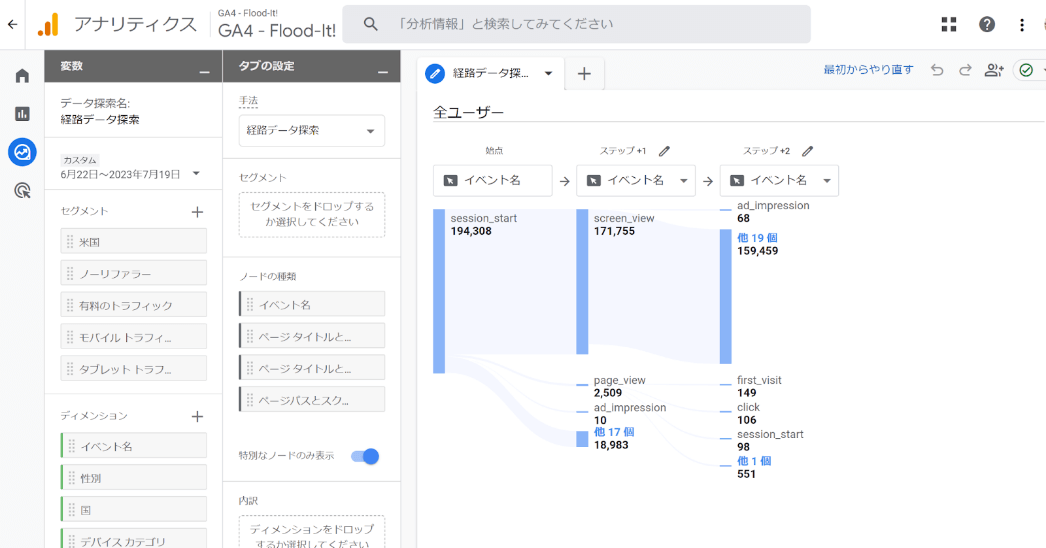The width and height of the screenshot is (1046, 548).
Task: Expand 他 19 個 nodes link
Action: 757,238
